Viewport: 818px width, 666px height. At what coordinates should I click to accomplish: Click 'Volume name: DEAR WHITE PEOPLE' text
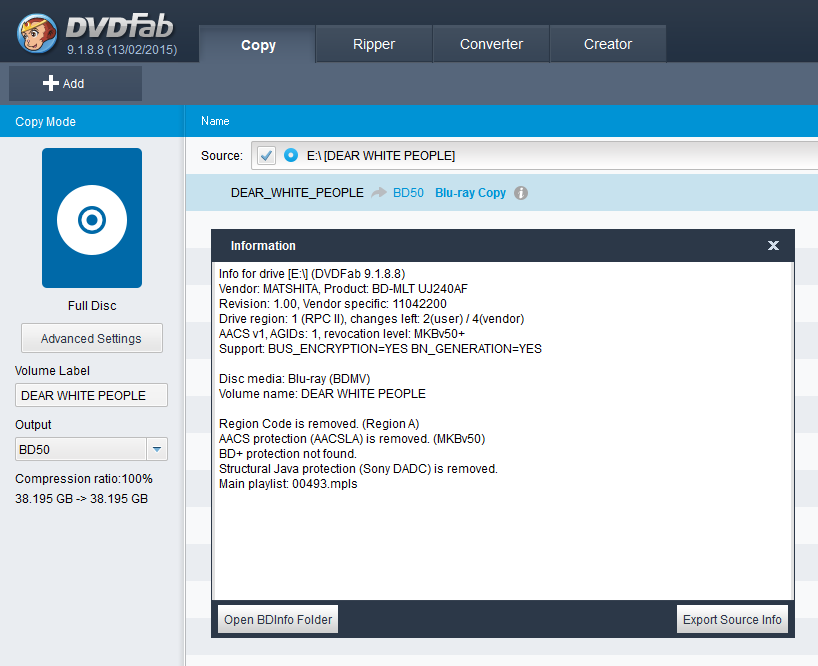322,394
